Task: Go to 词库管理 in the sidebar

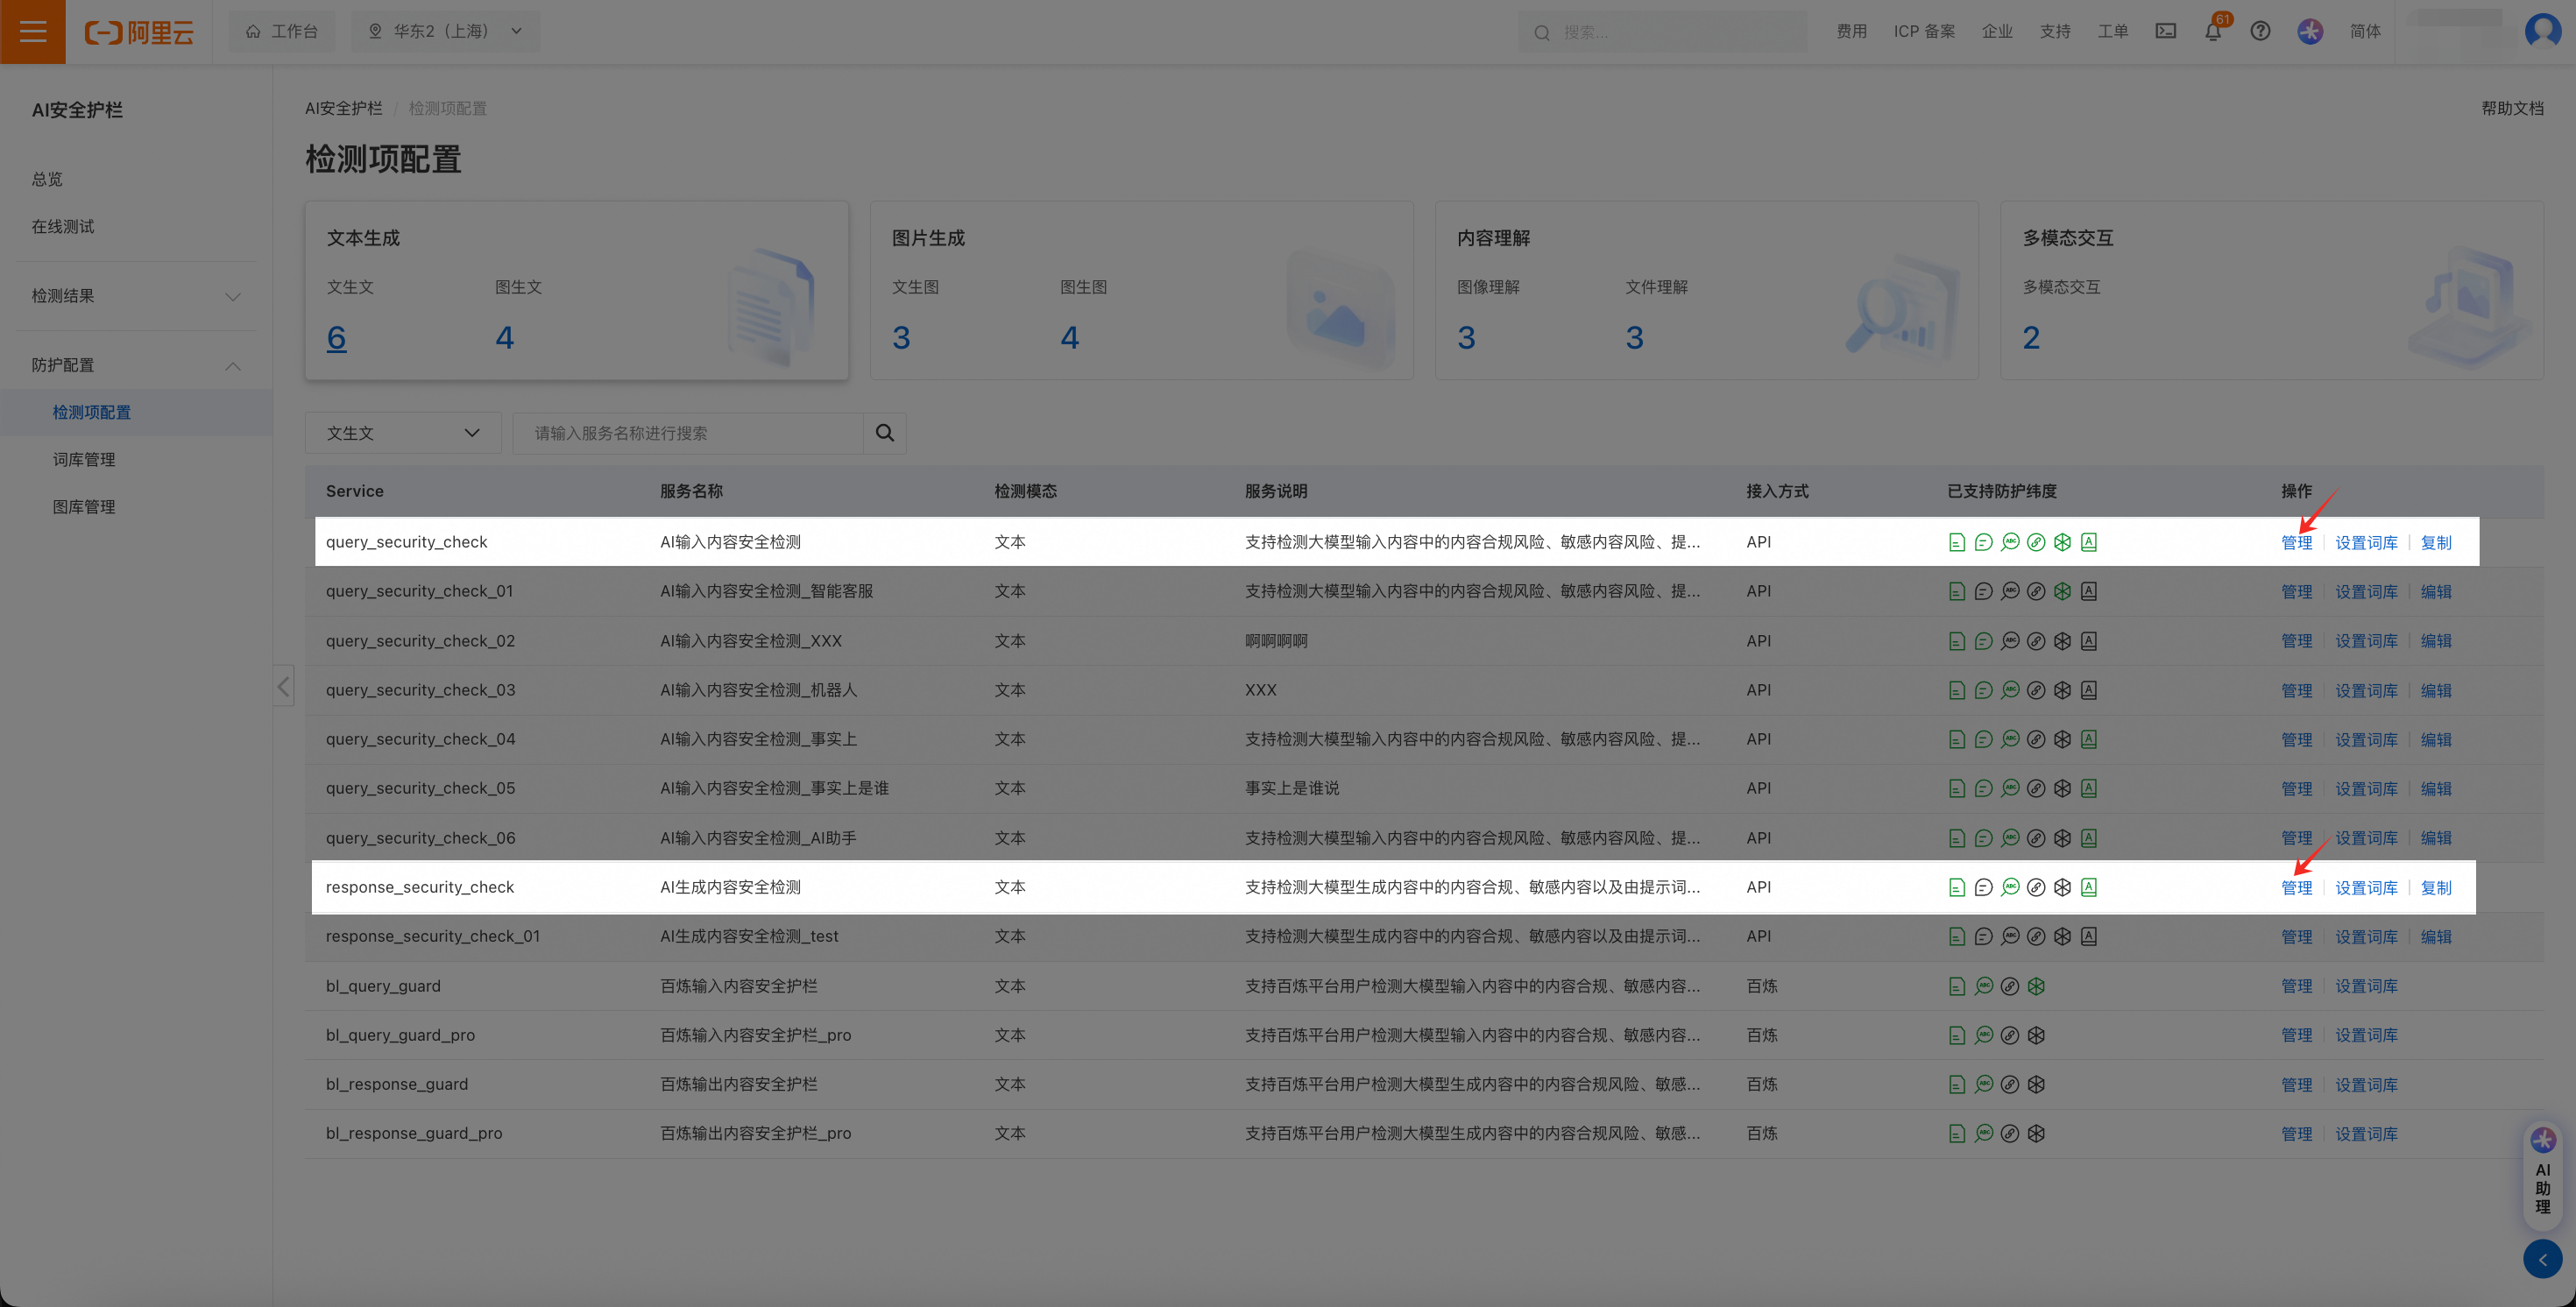Action: click(x=84, y=459)
